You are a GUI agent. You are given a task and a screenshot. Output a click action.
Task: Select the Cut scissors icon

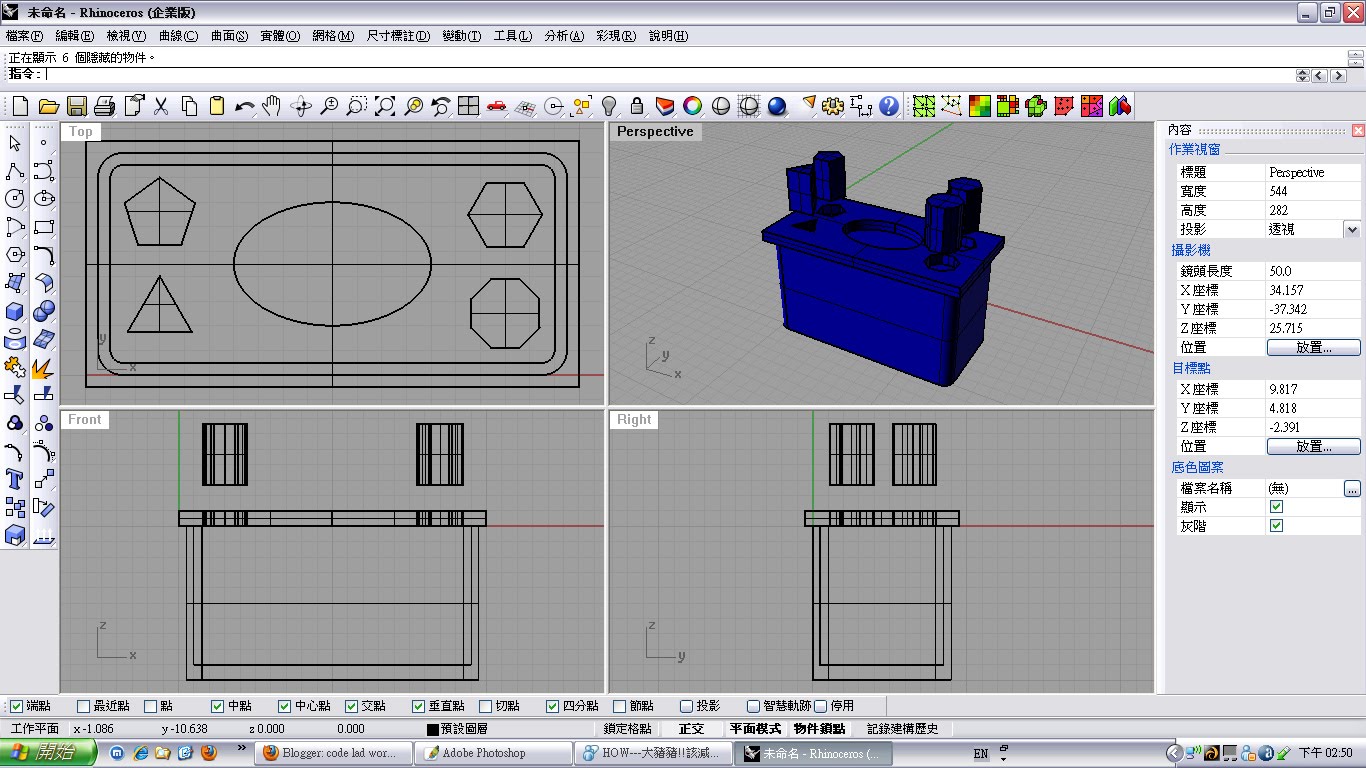pyautogui.click(x=160, y=106)
